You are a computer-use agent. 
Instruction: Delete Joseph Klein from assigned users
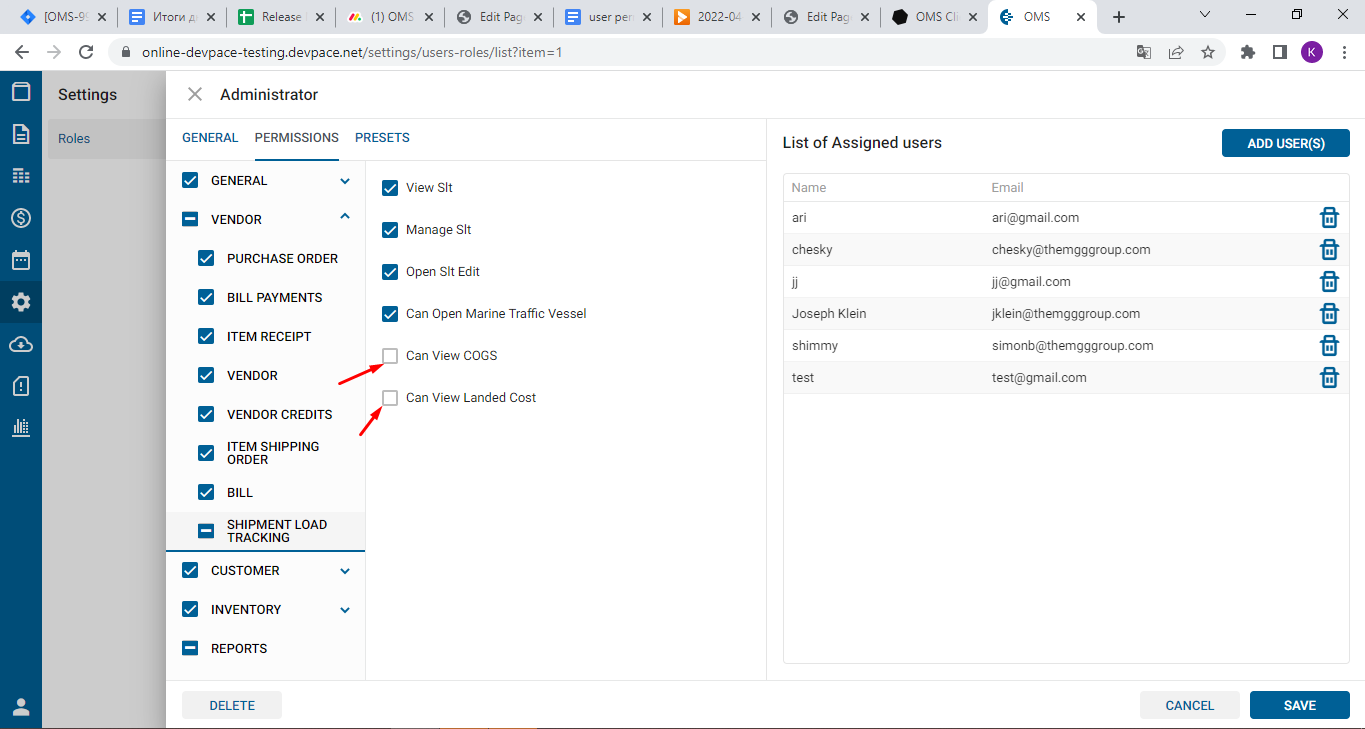click(1329, 313)
